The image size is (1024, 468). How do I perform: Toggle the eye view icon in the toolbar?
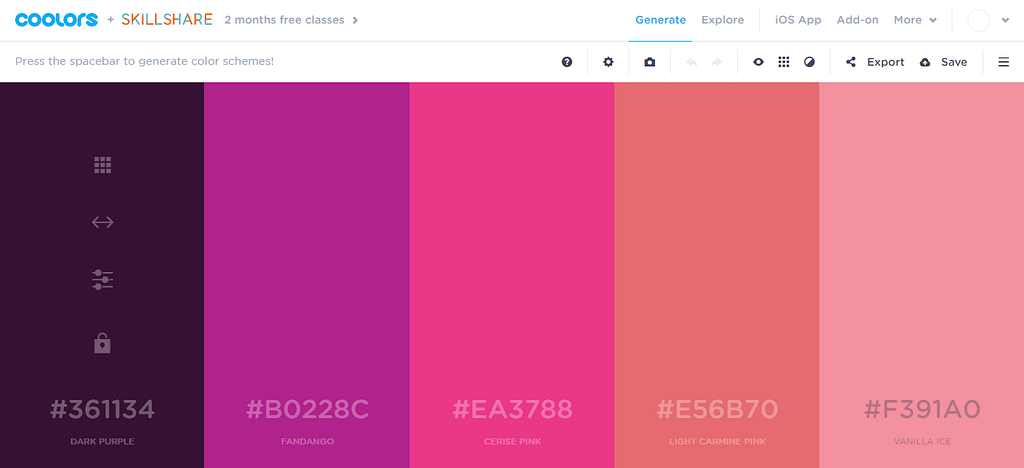[758, 62]
